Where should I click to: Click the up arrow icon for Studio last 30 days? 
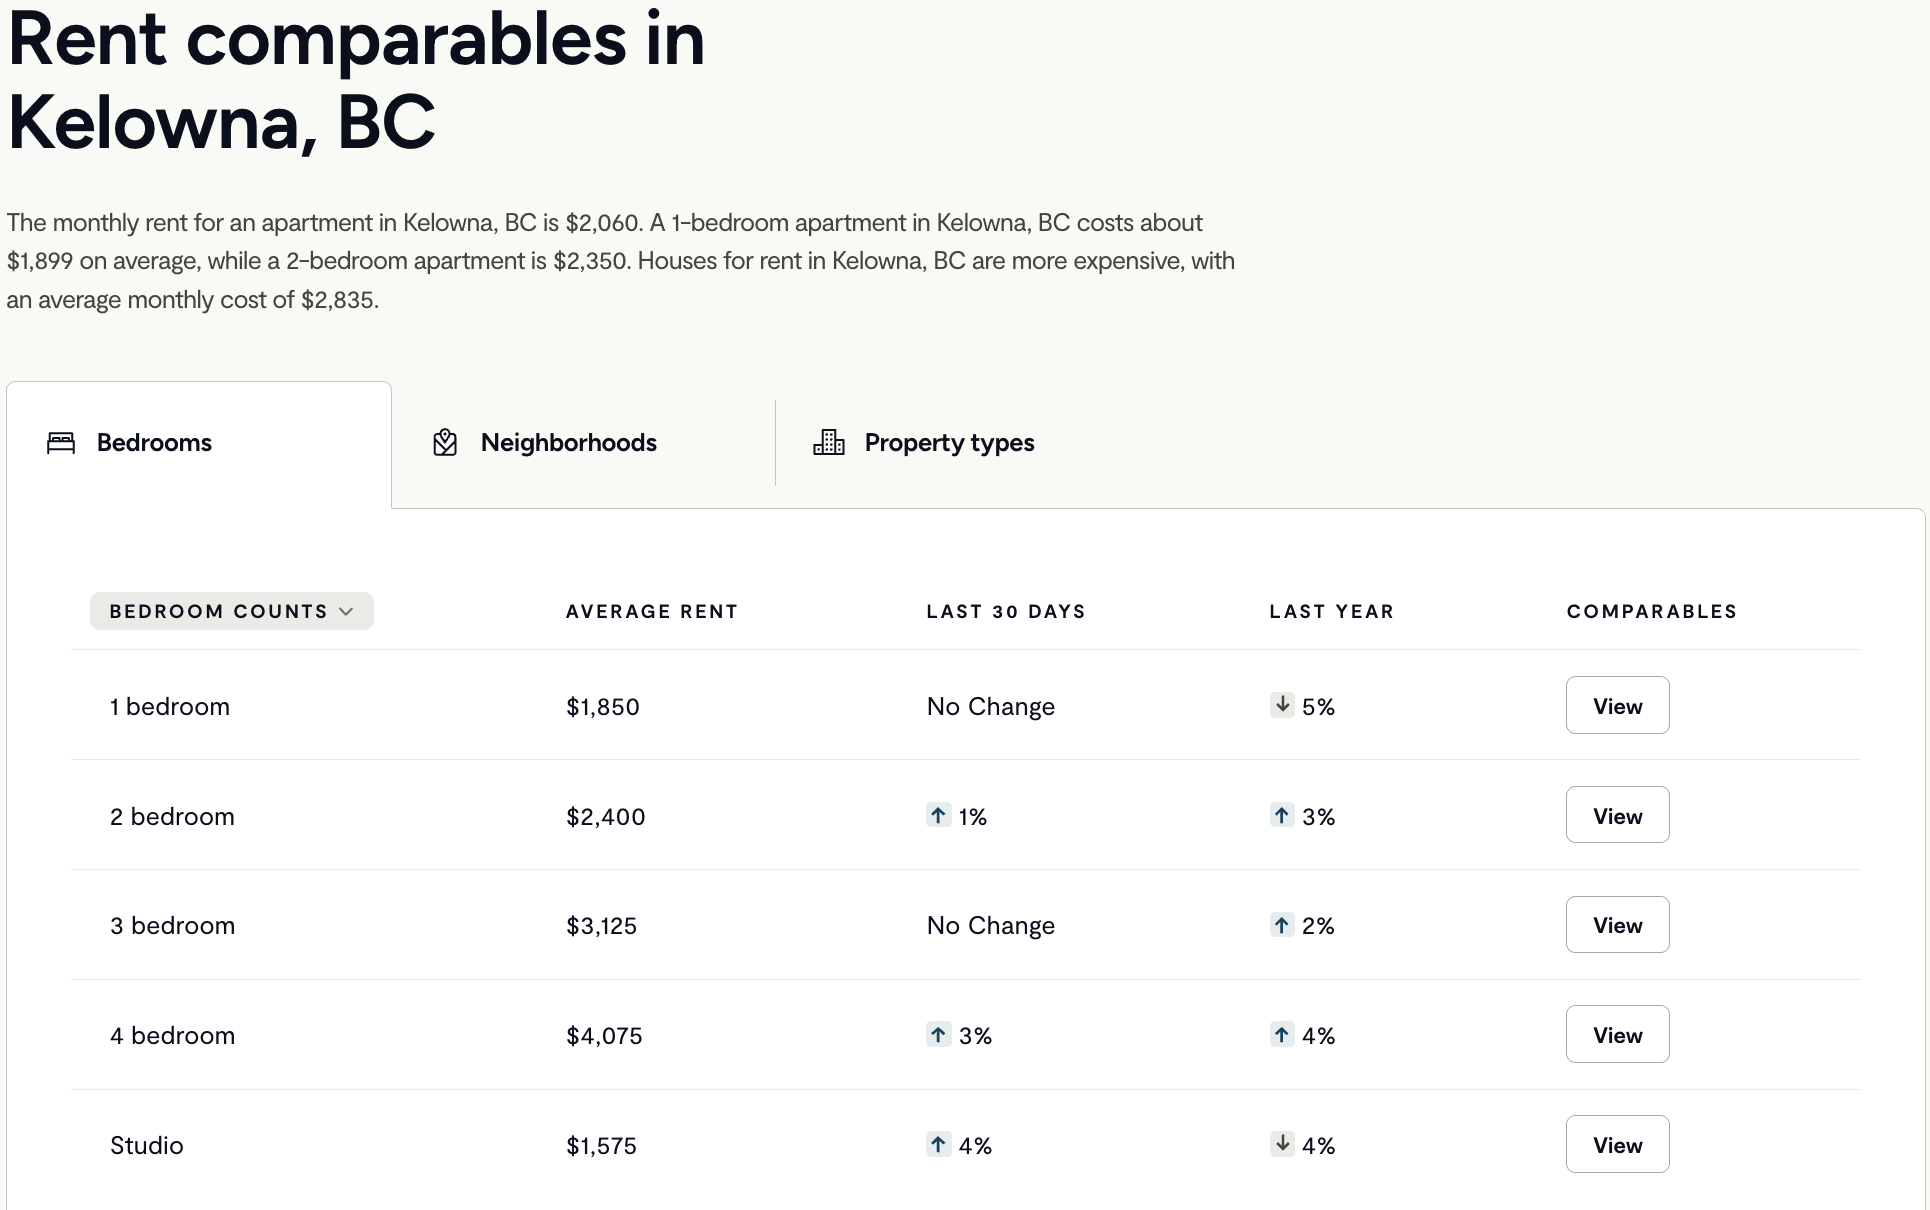click(938, 1144)
